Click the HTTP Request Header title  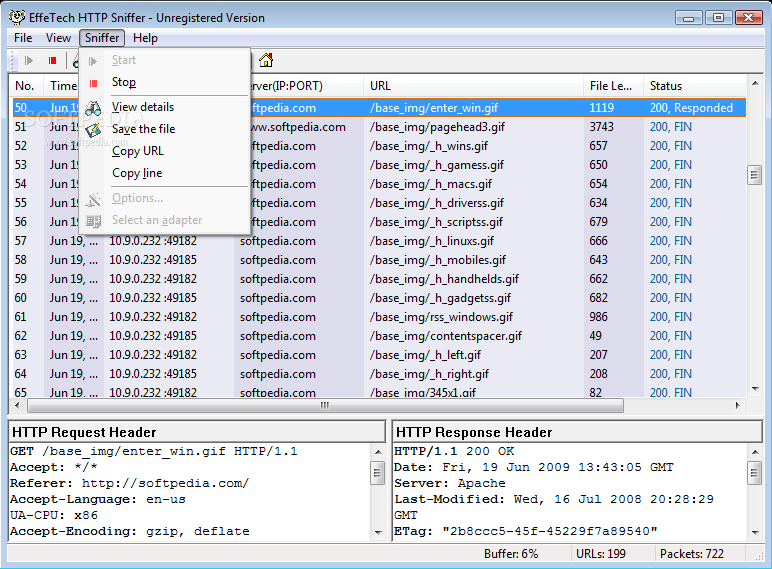tap(84, 432)
